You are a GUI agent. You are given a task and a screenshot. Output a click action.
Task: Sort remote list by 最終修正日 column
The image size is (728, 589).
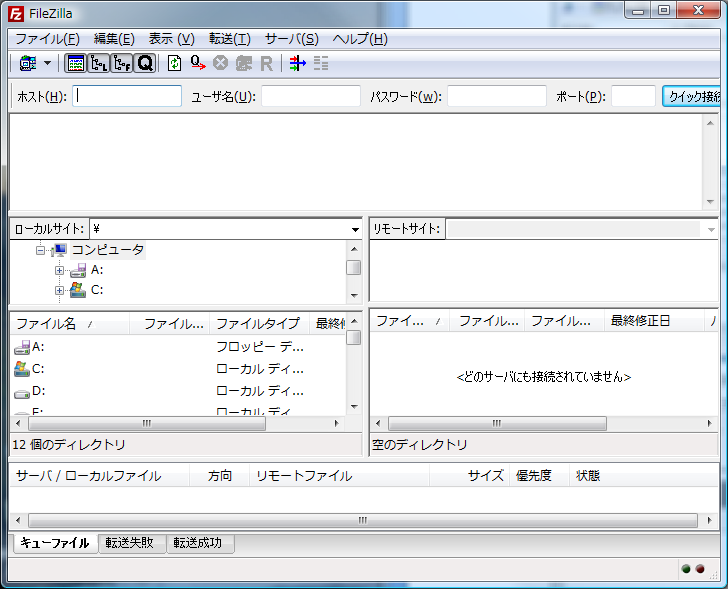pos(654,321)
